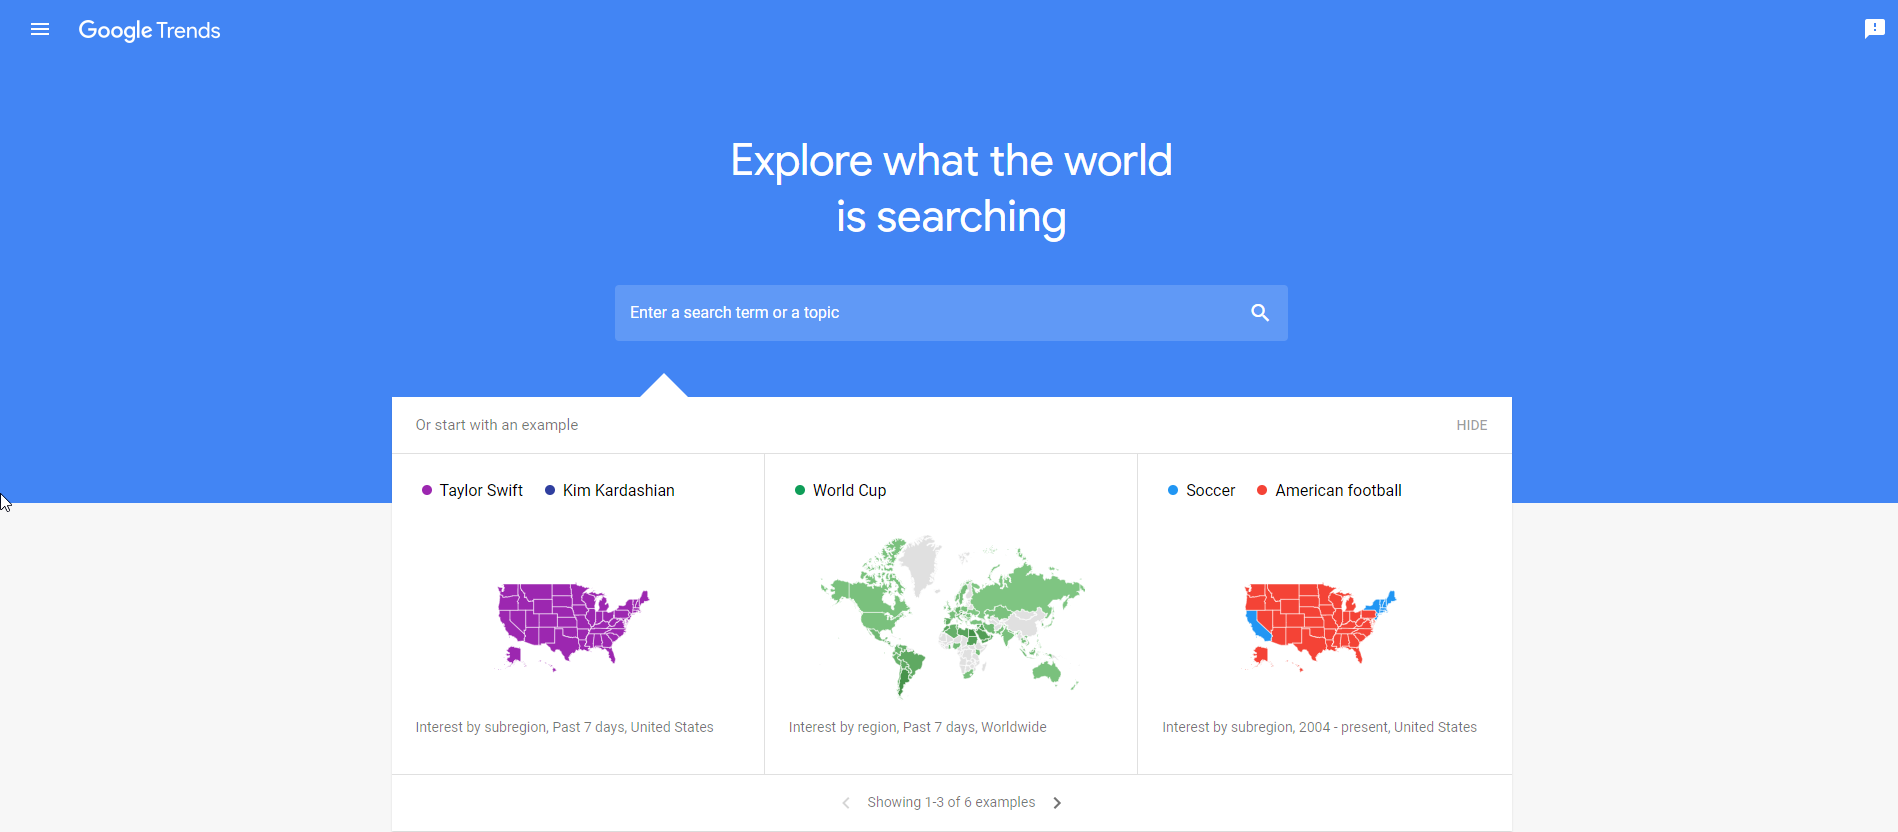
Task: Click the purple Taylor Swift legend dot
Action: 427,490
